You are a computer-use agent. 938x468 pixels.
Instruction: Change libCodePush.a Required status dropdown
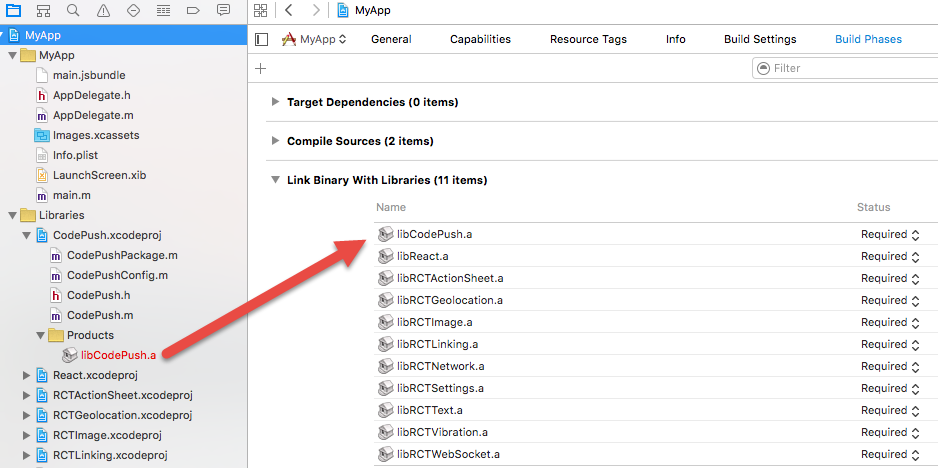[890, 235]
